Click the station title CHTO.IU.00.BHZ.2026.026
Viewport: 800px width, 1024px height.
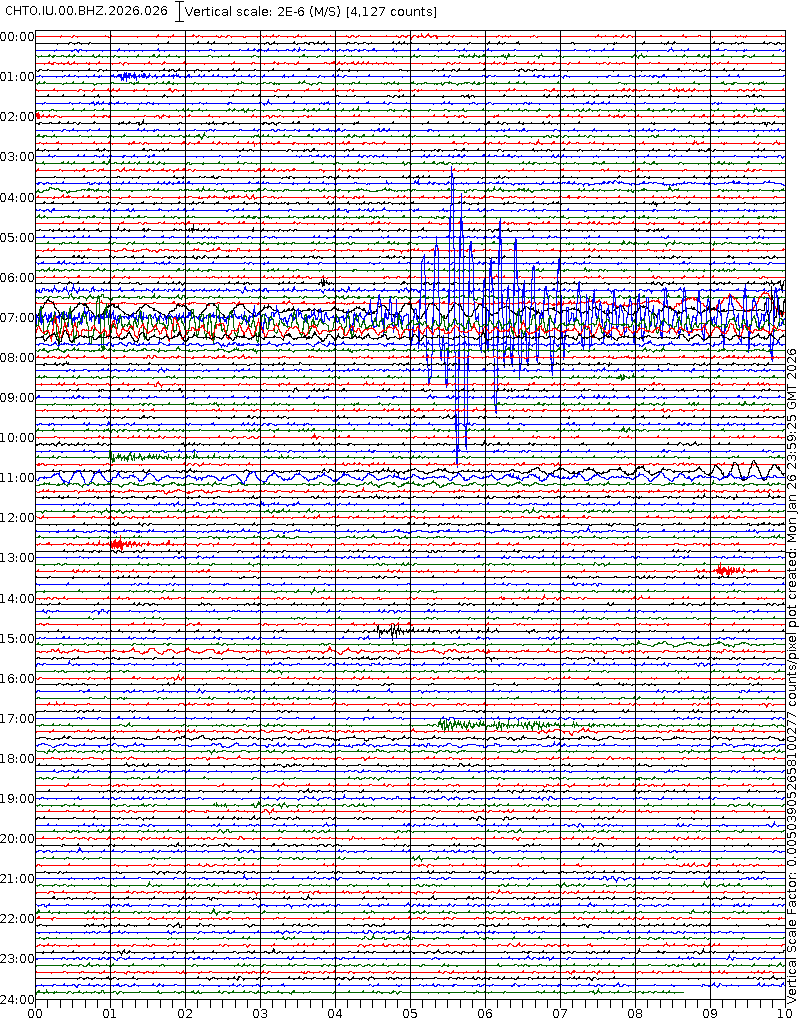point(86,11)
